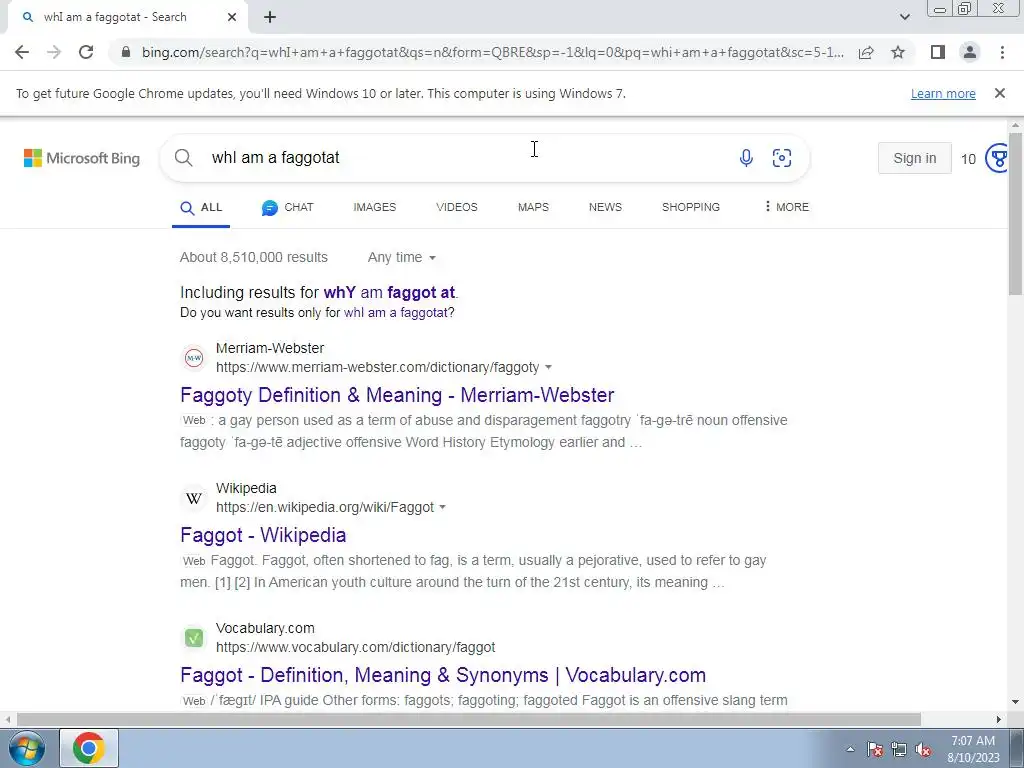Click the Wikipedia site favicon
This screenshot has width=1024, height=768.
[x=194, y=498]
